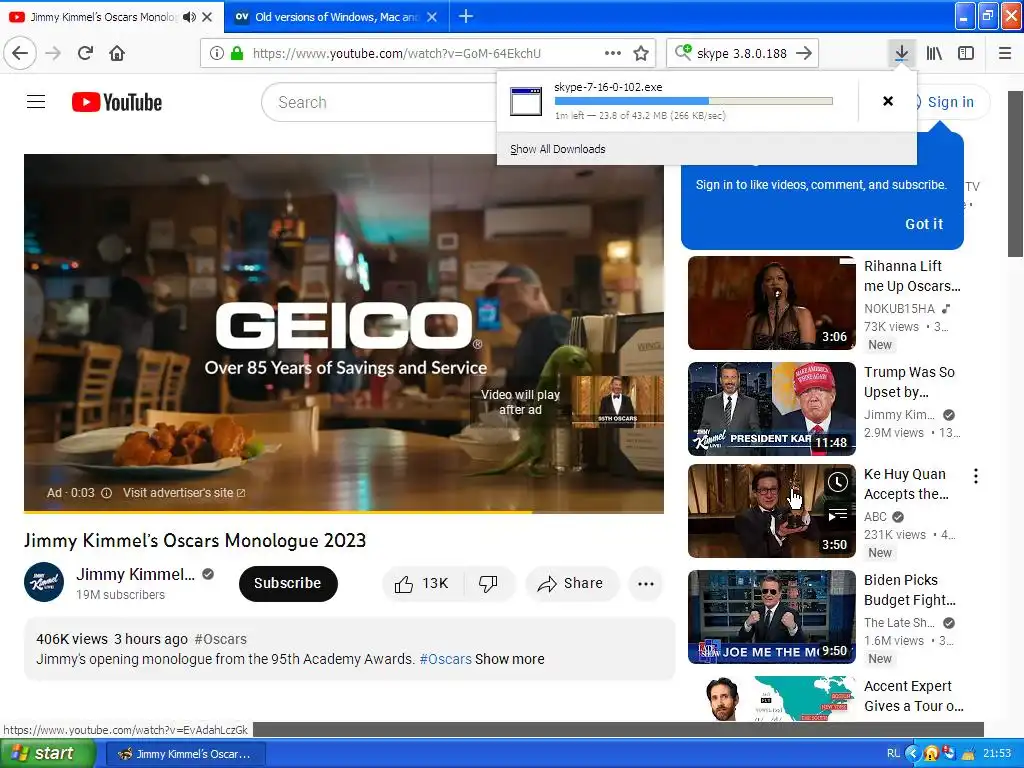Click Sign in button

coord(950,102)
